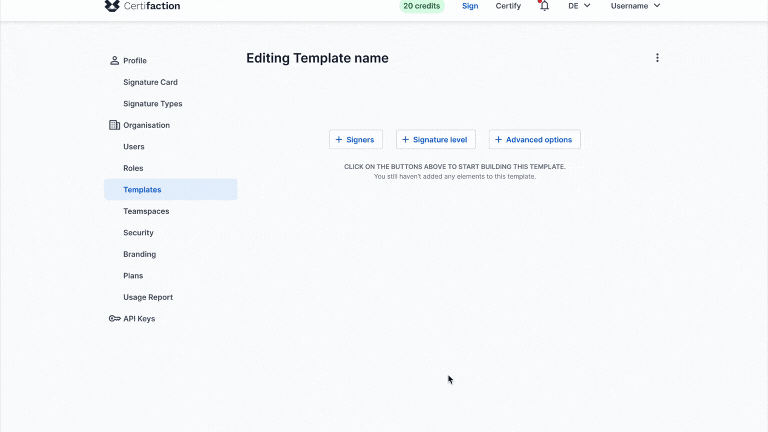Click the Profile person icon

point(114,61)
